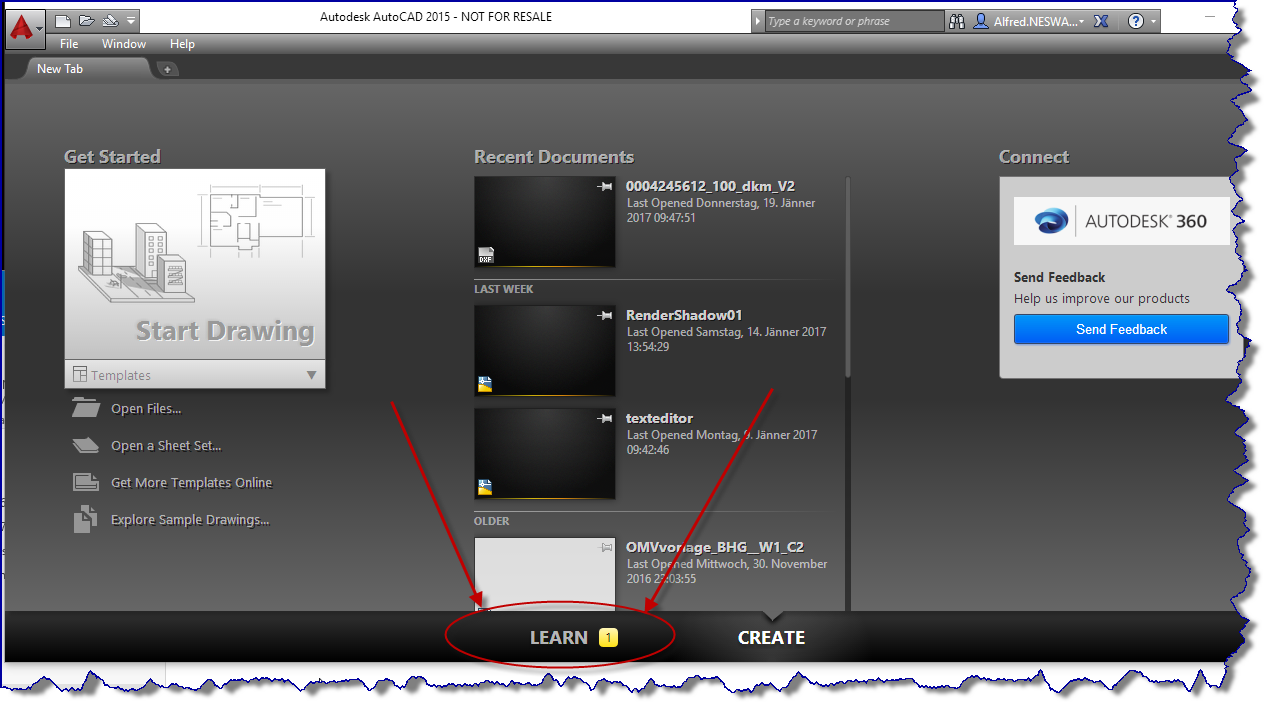This screenshot has width=1264, height=702.
Task: Open thumbnail of texteditor document
Action: click(x=545, y=454)
